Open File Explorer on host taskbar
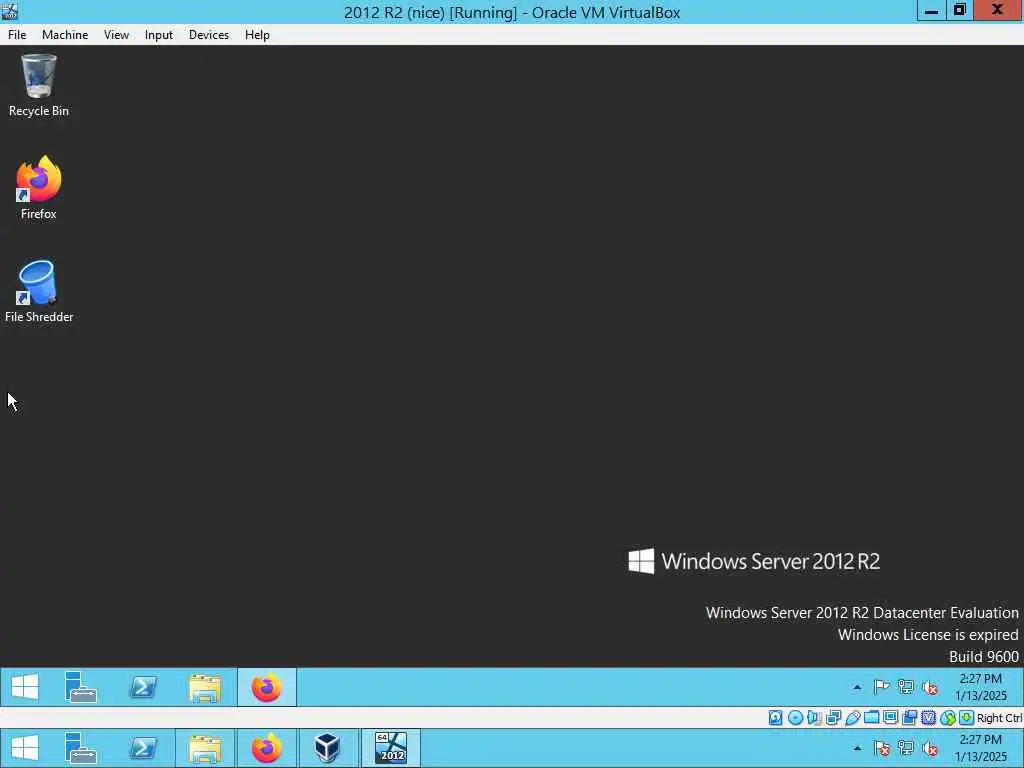This screenshot has height=768, width=1024. [x=204, y=748]
